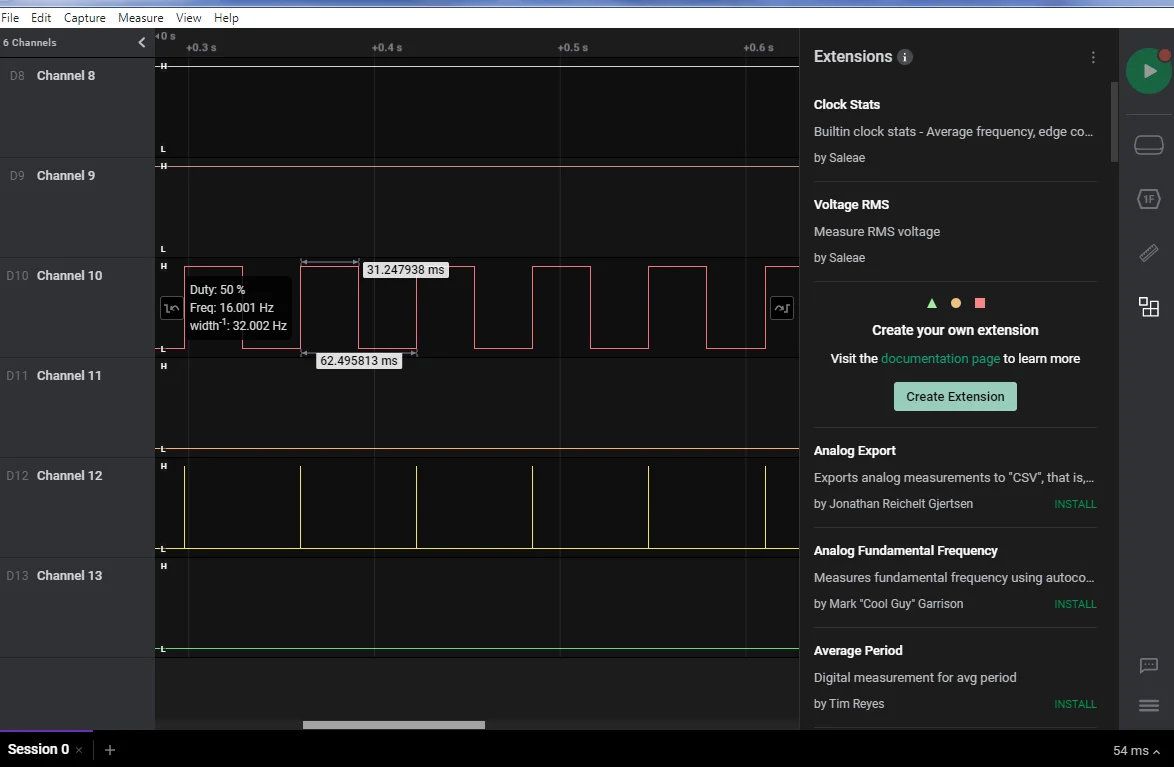Install the Analog Export extension

(1075, 504)
